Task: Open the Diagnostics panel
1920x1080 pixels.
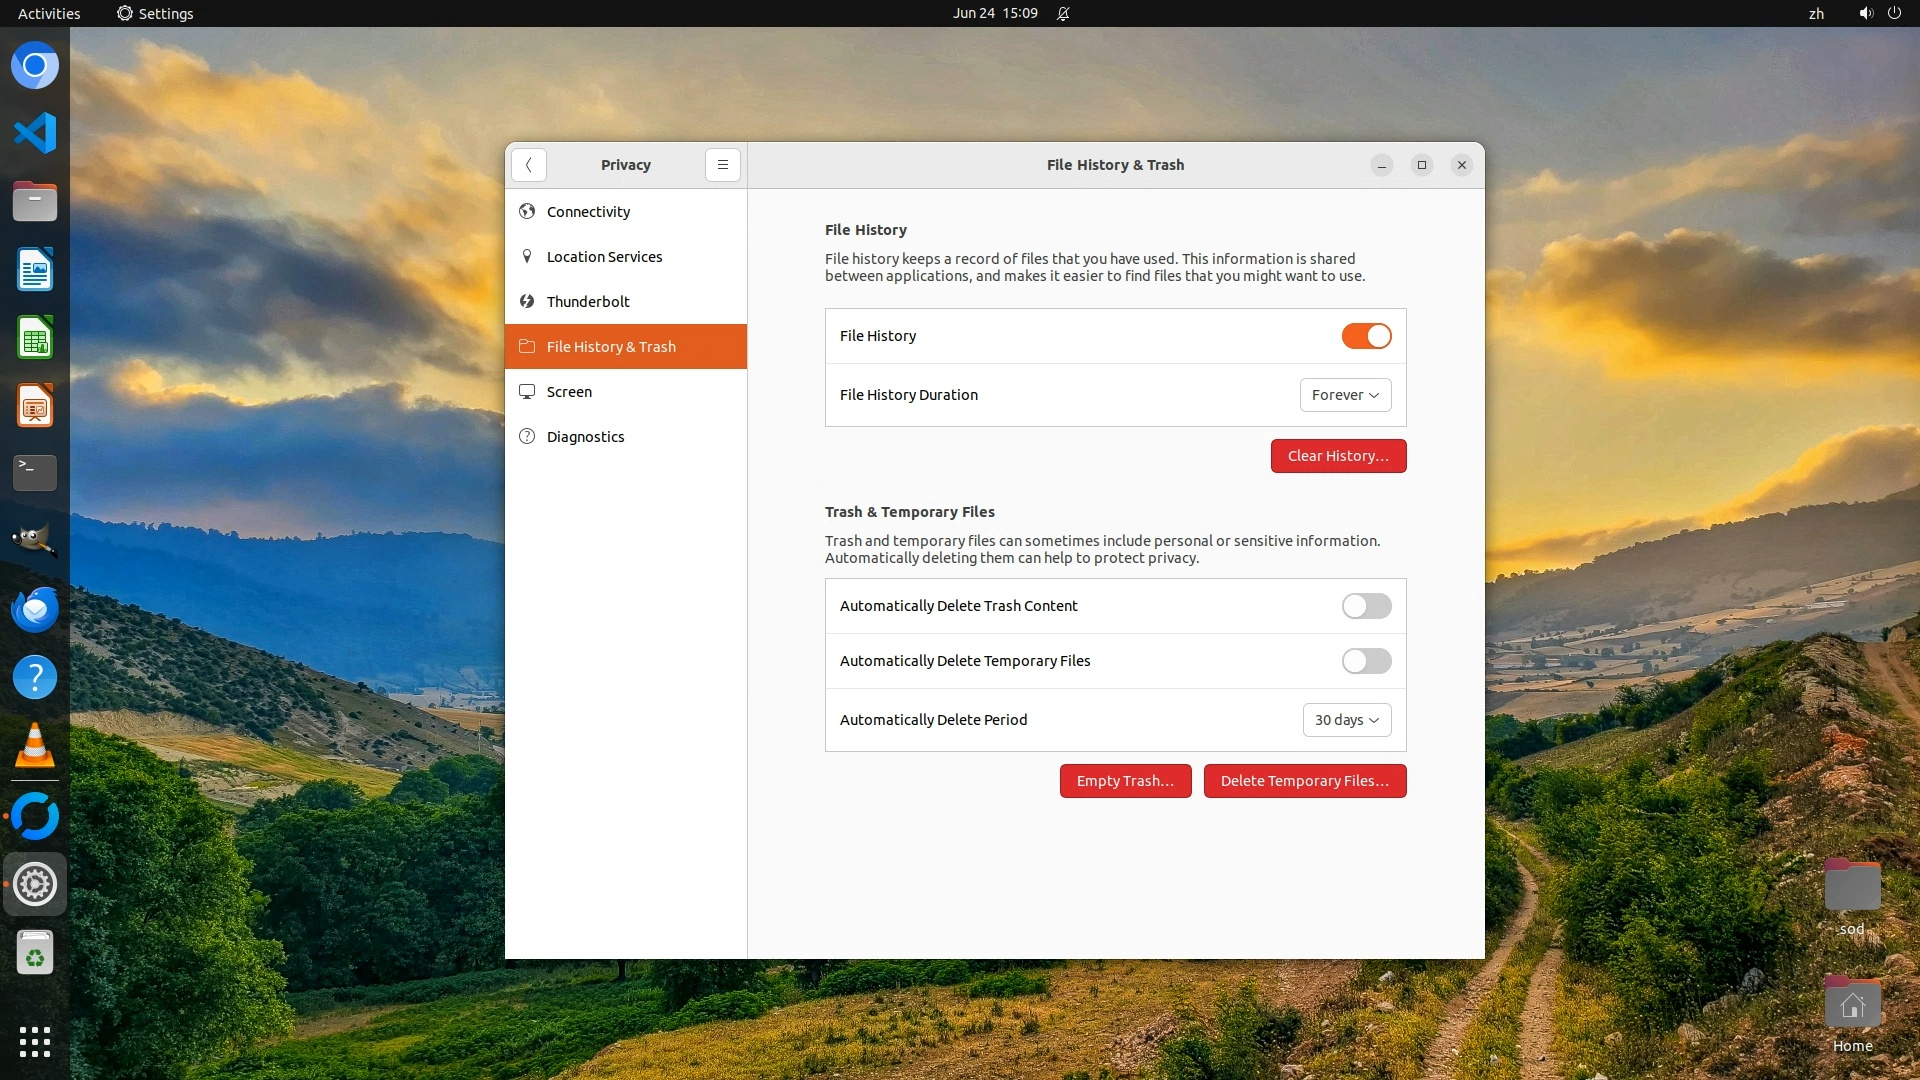Action: point(585,437)
